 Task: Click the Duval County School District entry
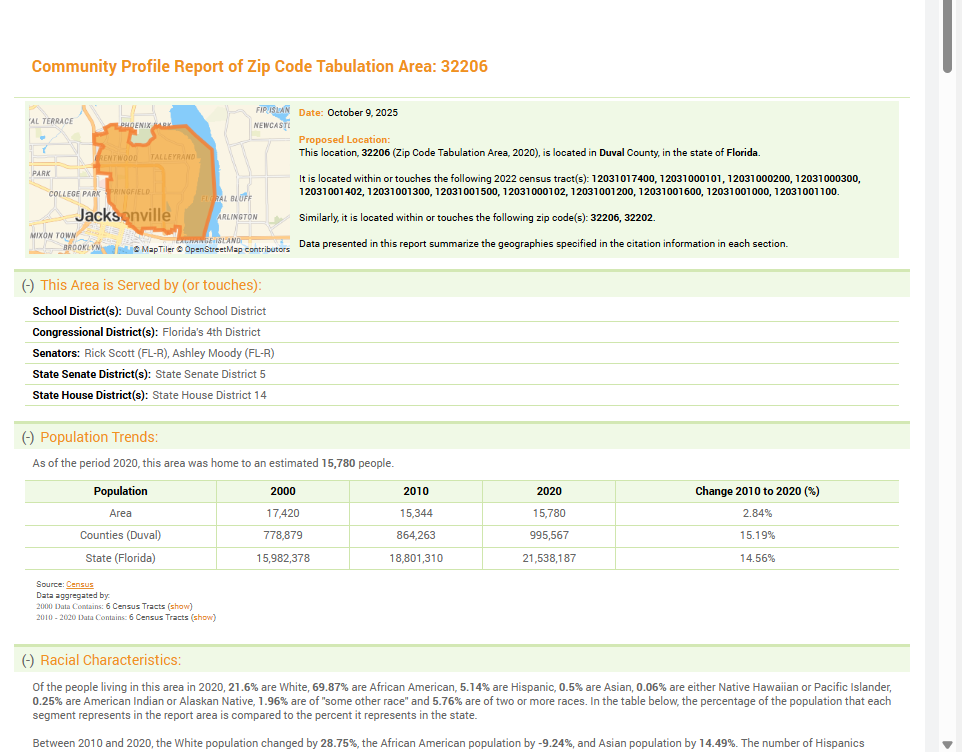(196, 311)
